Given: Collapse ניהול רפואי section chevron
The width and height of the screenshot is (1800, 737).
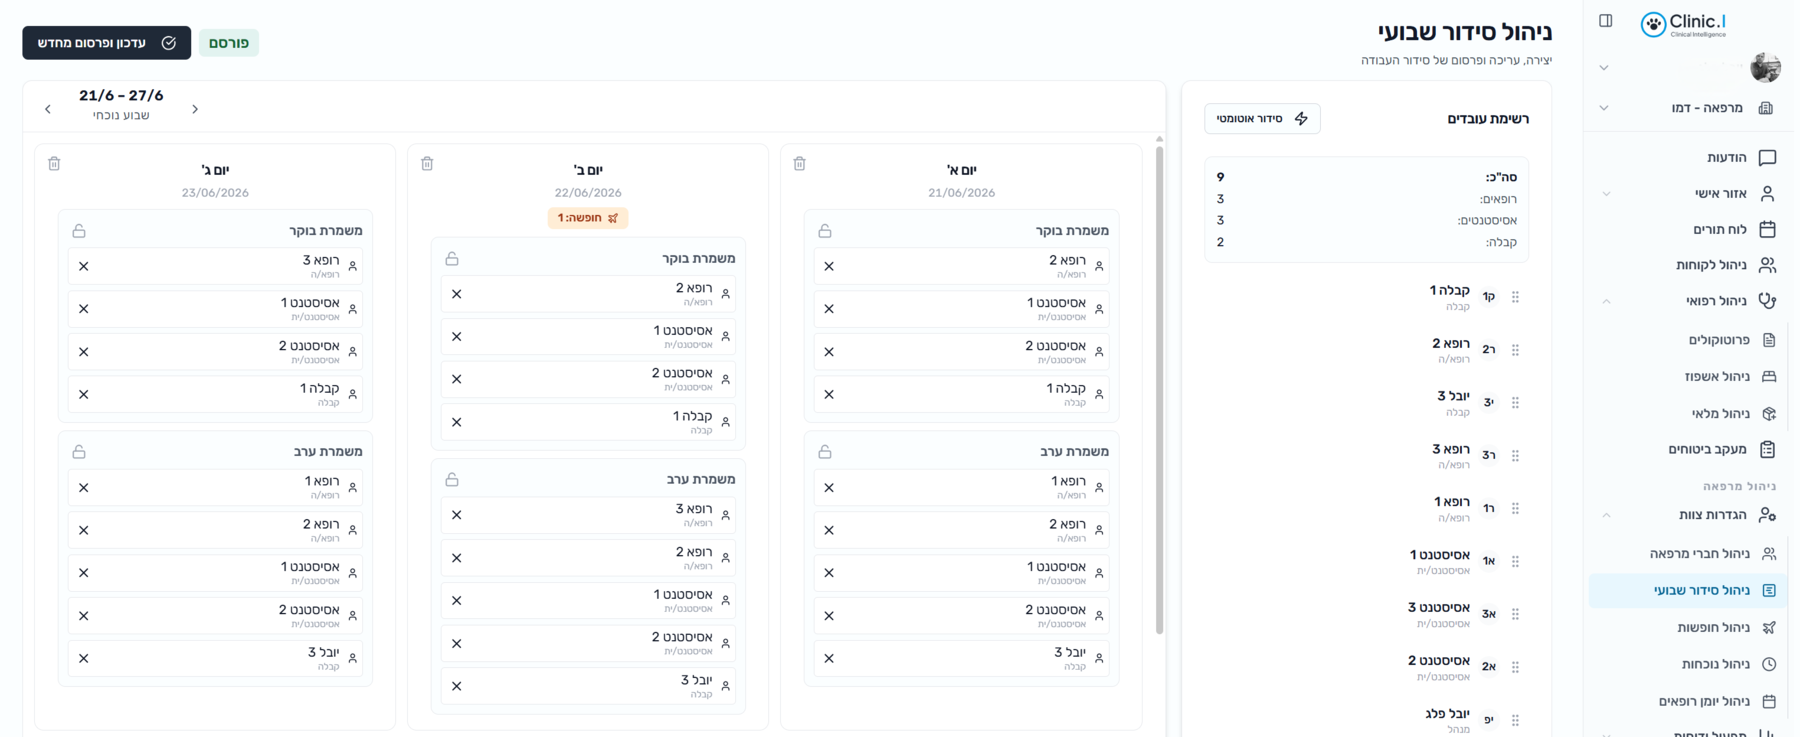Looking at the screenshot, I should (1606, 301).
